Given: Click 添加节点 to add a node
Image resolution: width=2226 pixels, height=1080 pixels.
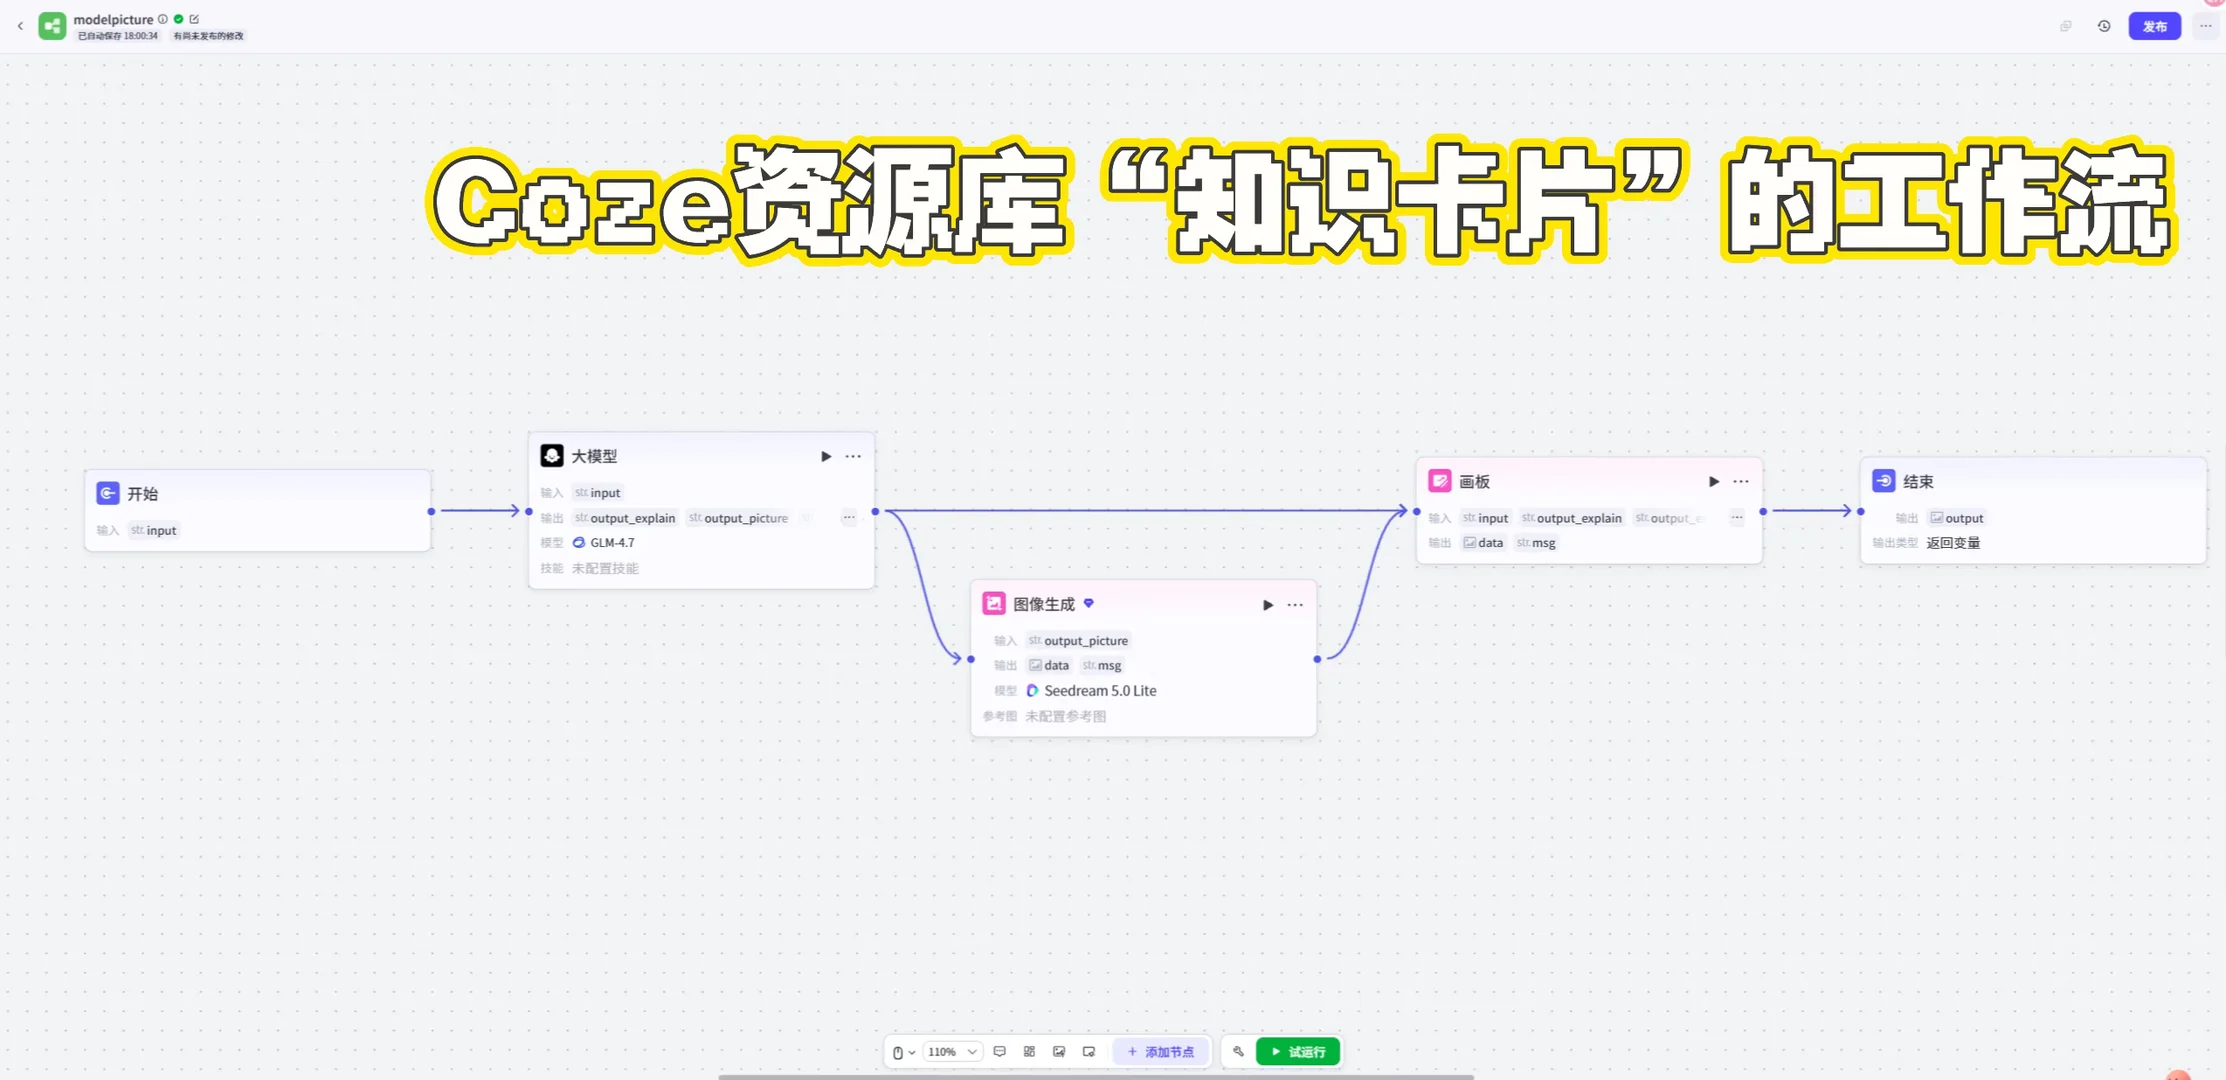Looking at the screenshot, I should point(1161,1052).
